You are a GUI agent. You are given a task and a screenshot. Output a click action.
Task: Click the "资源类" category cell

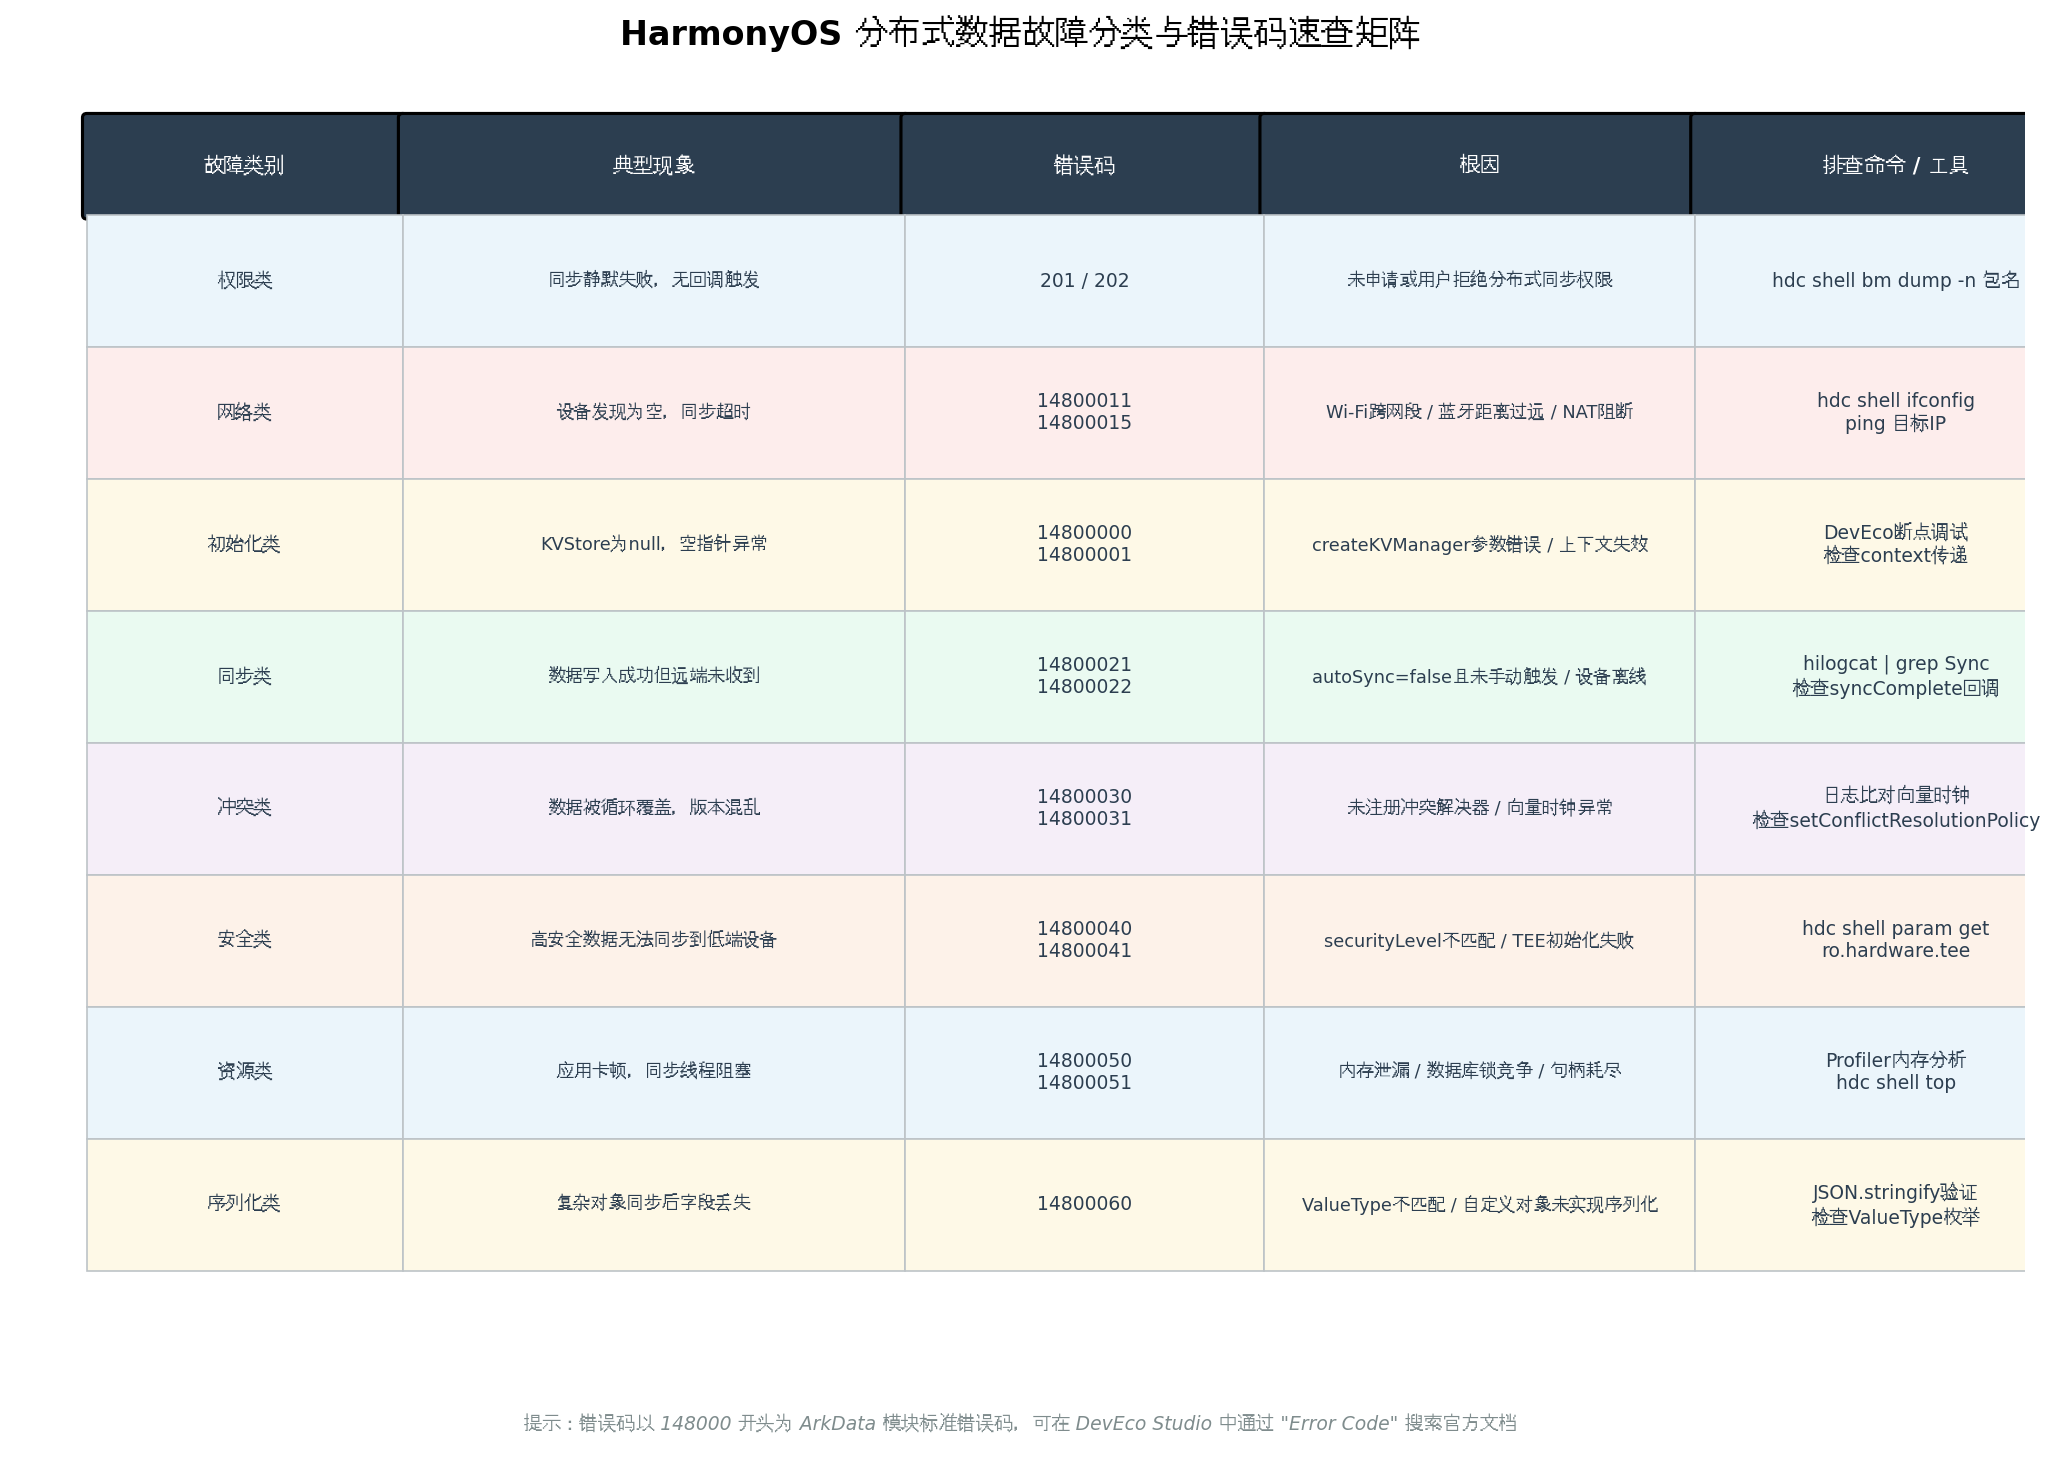tap(245, 1073)
